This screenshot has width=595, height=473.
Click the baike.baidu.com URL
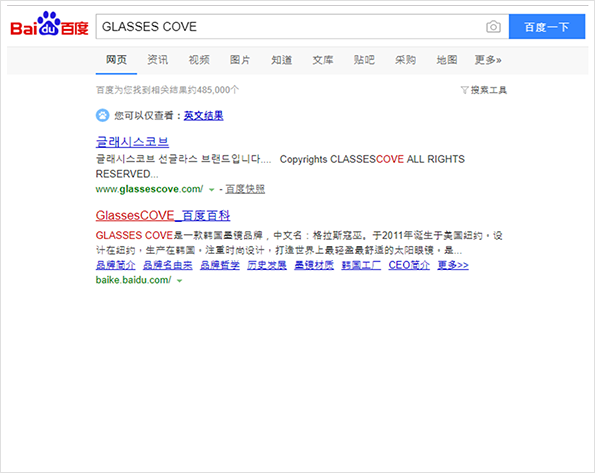pos(133,280)
